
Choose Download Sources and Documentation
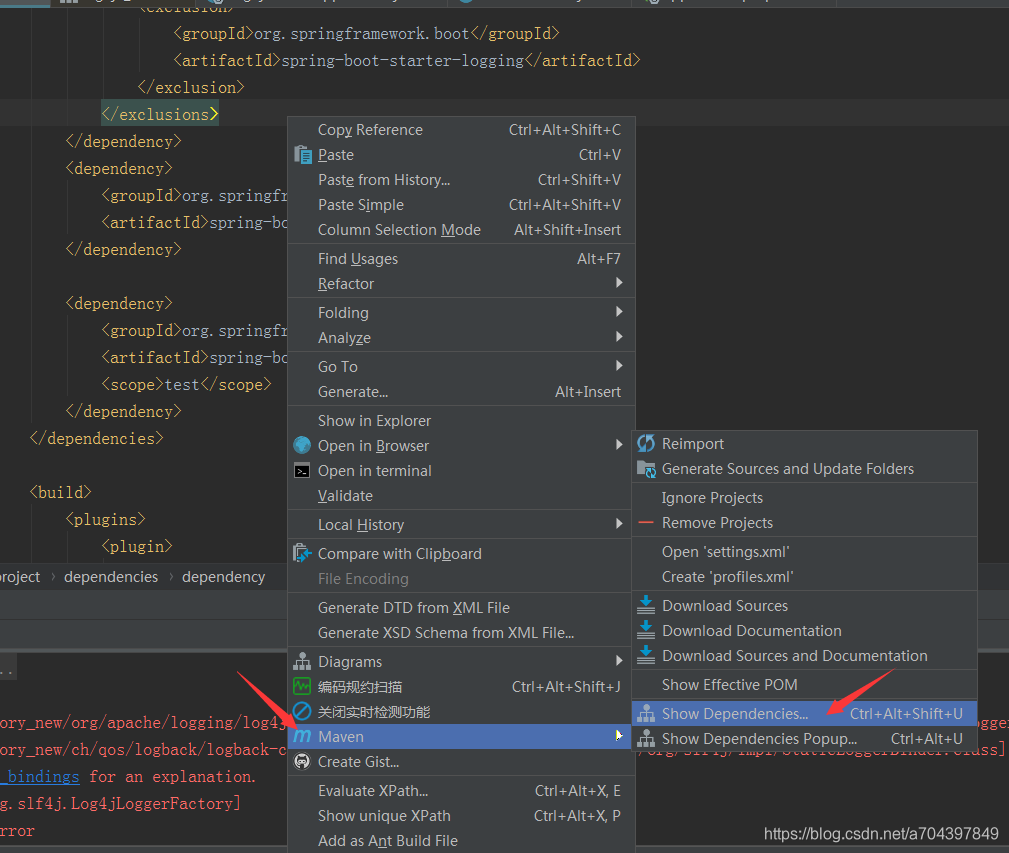804,656
